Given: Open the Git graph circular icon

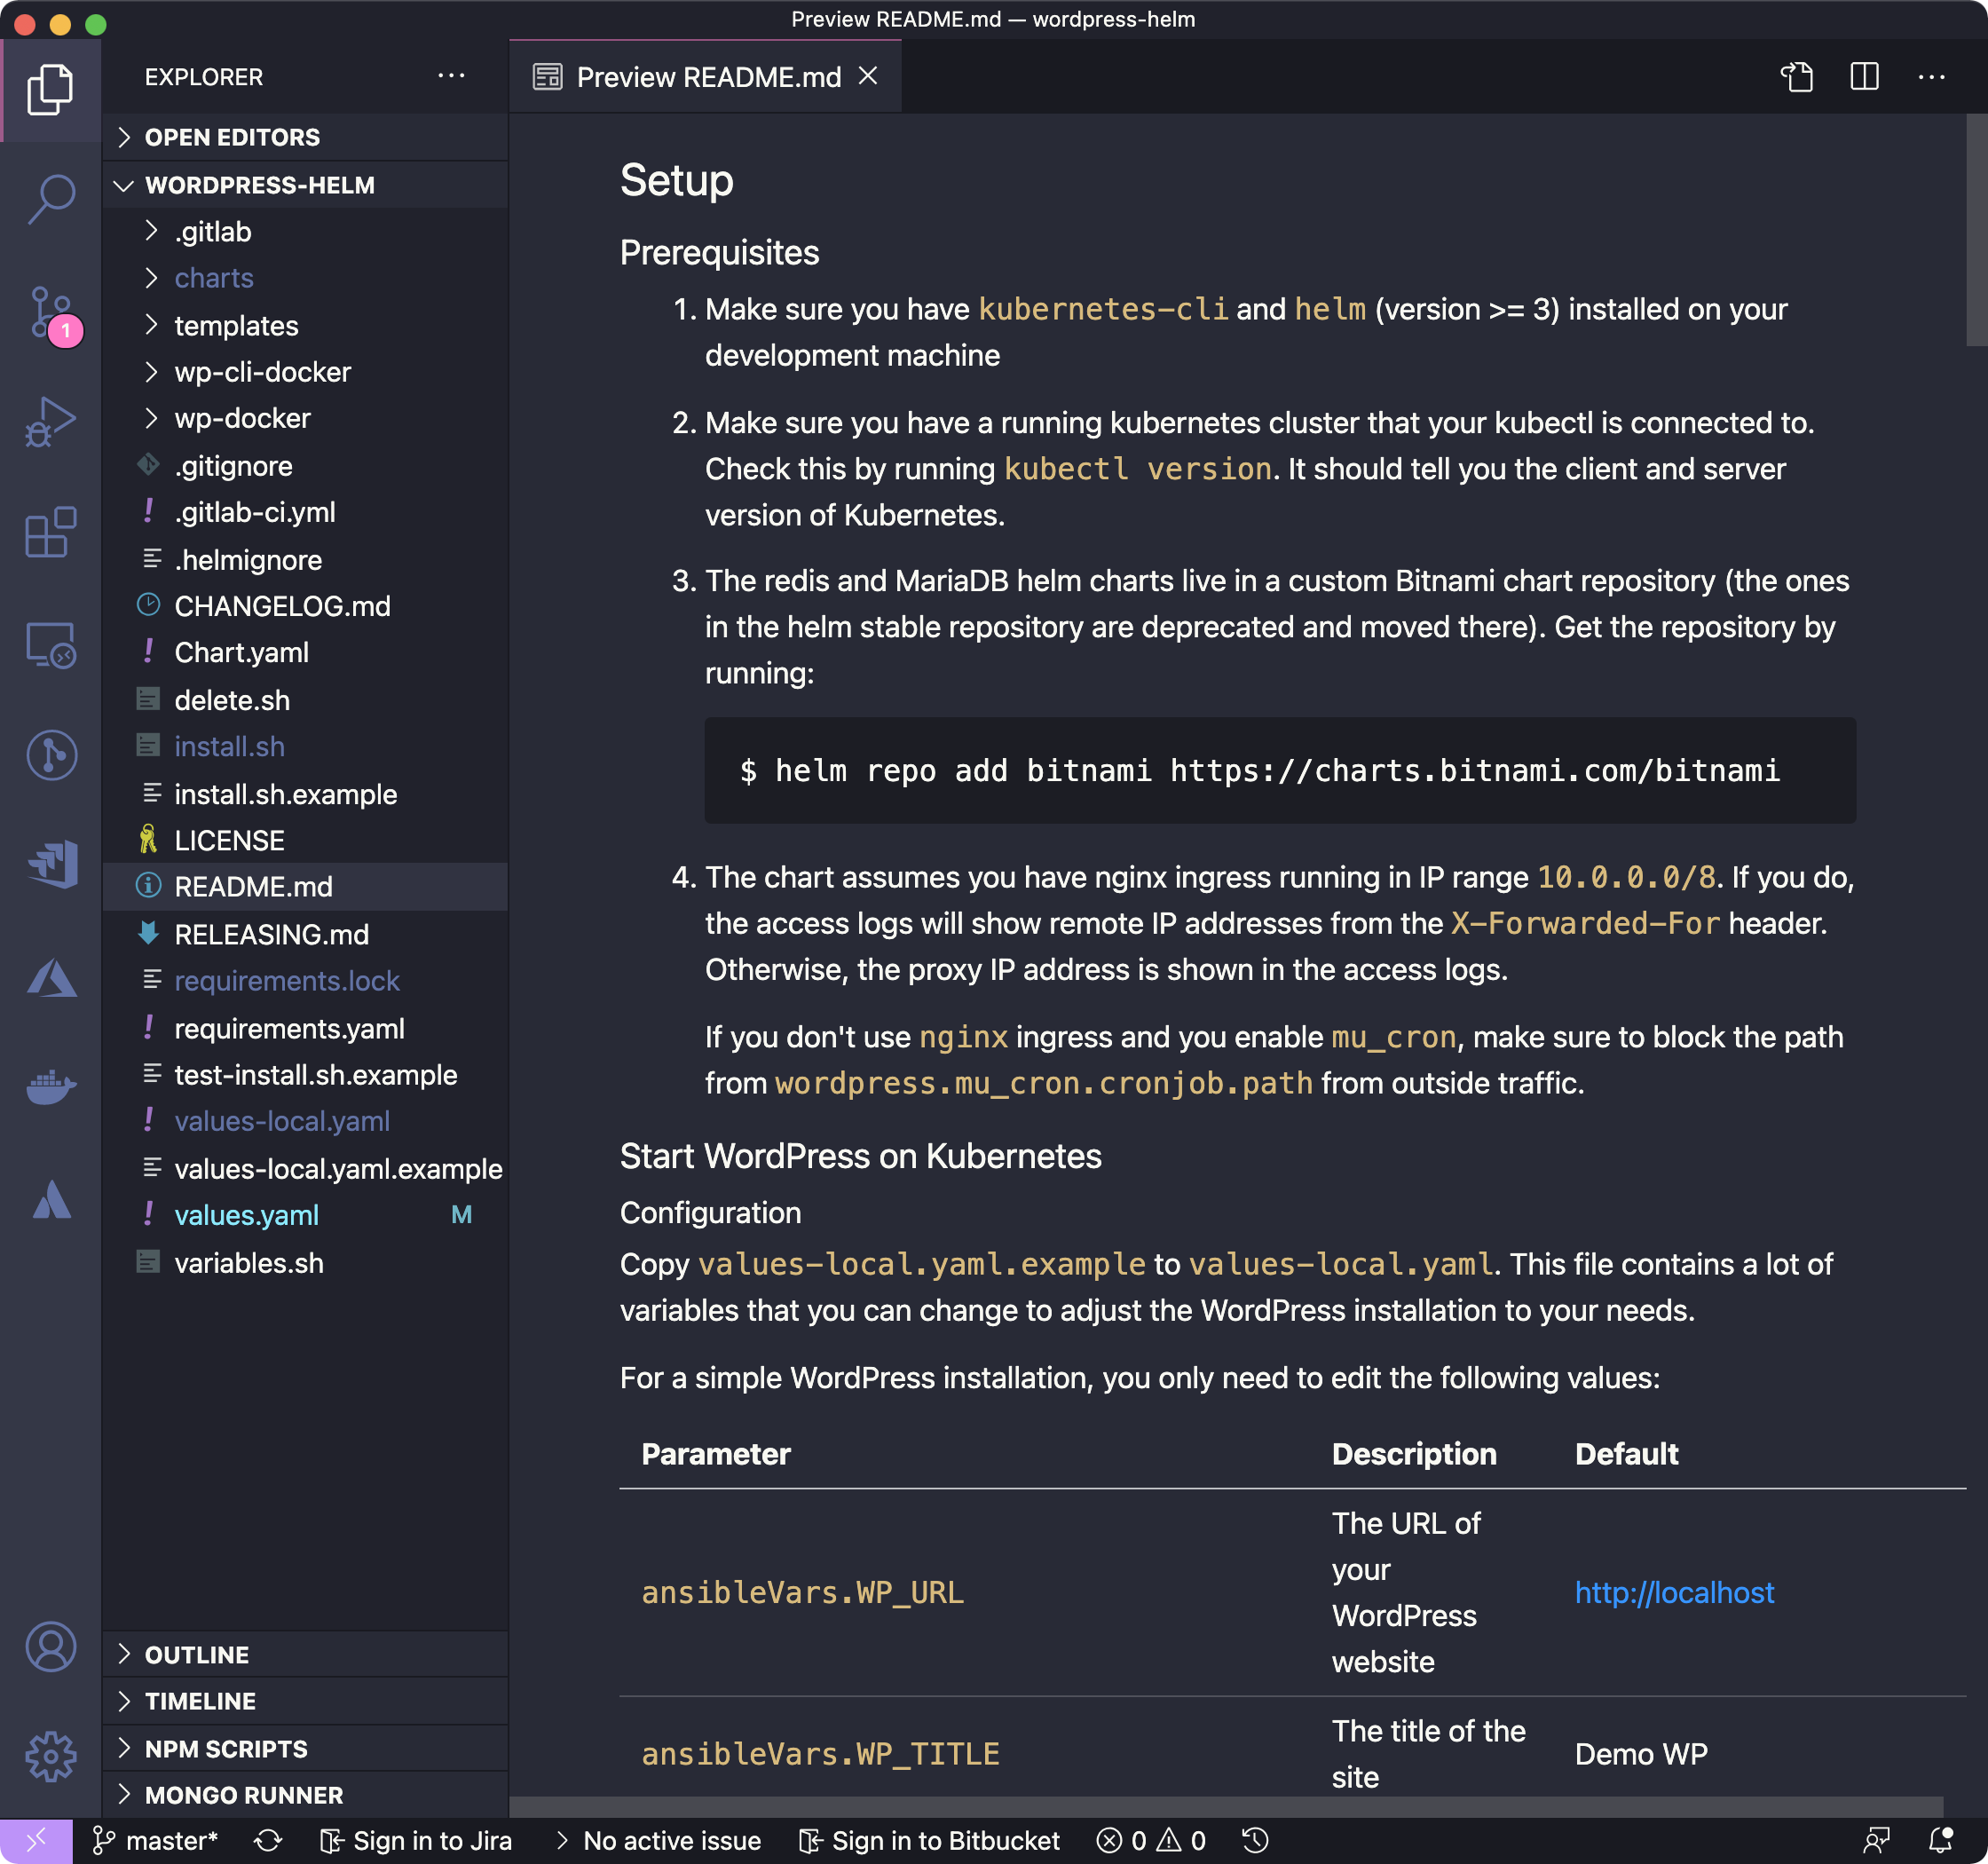Looking at the screenshot, I should pyautogui.click(x=50, y=755).
